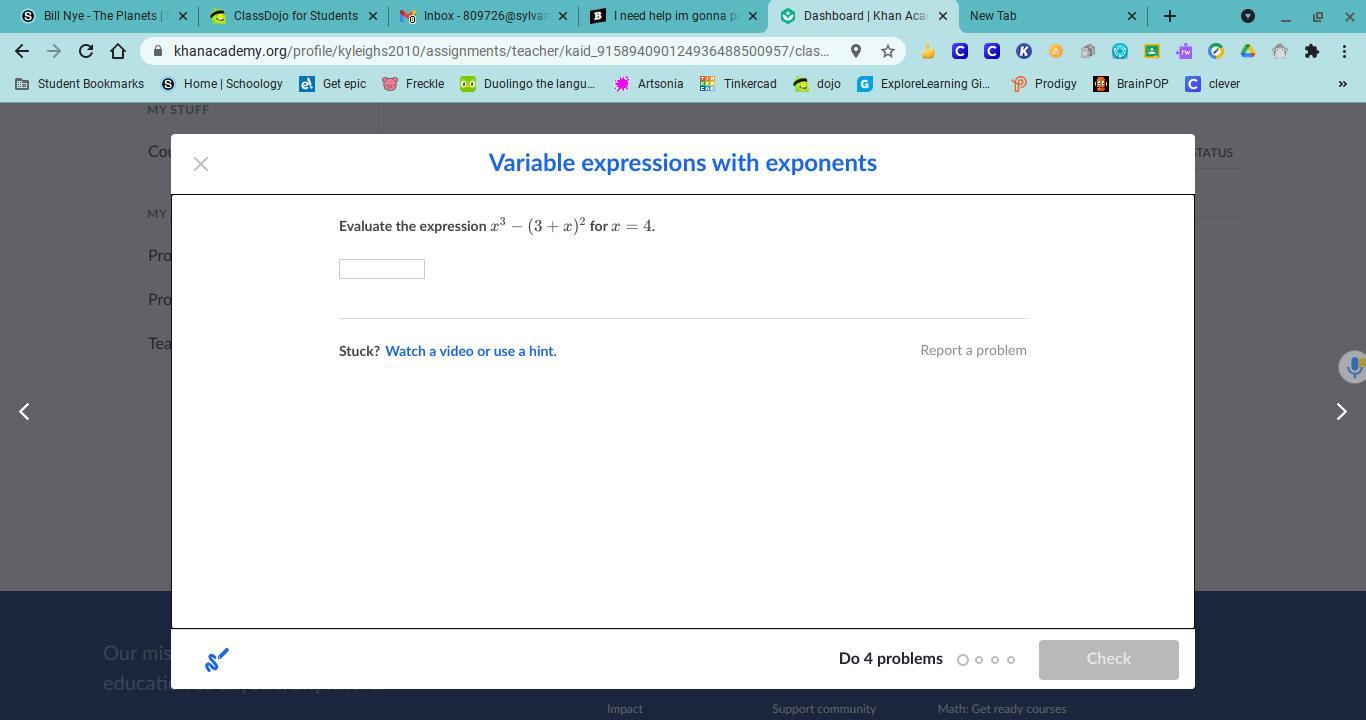1366x720 pixels.
Task: Click Report a problem link
Action: [973, 350]
